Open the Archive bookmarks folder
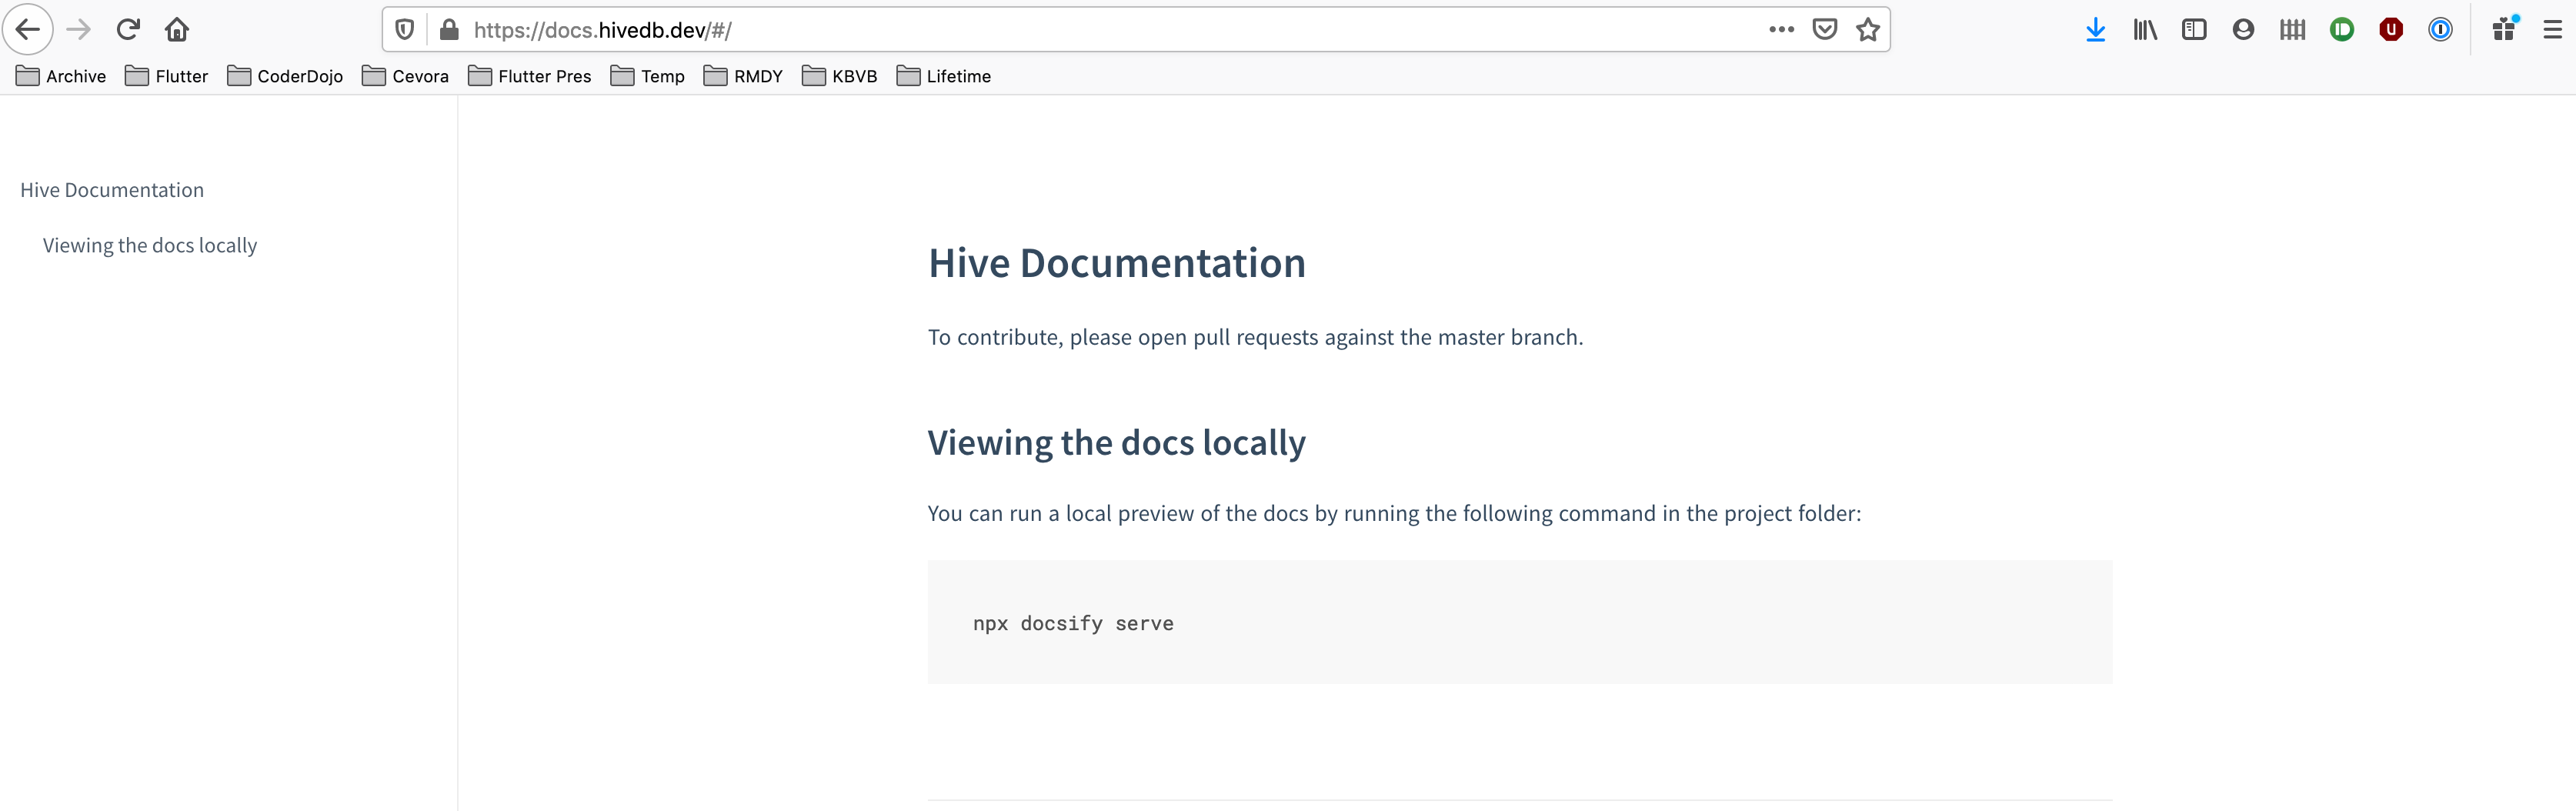The image size is (2576, 811). 61,76
